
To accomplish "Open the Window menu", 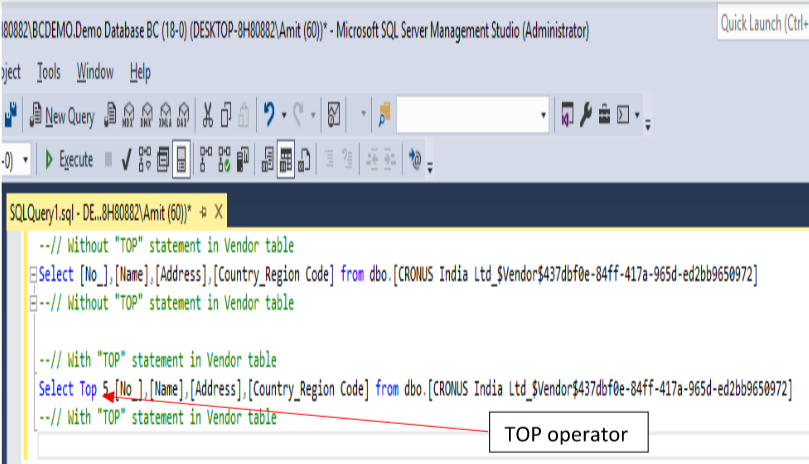I will 95,72.
